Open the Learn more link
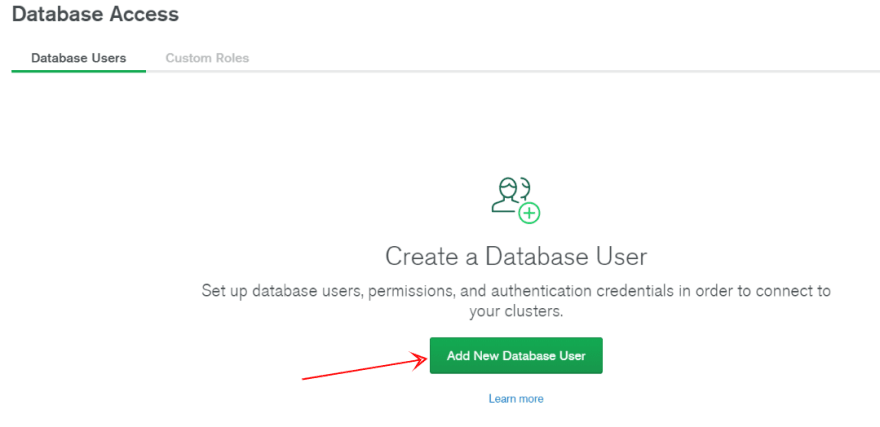 (516, 399)
